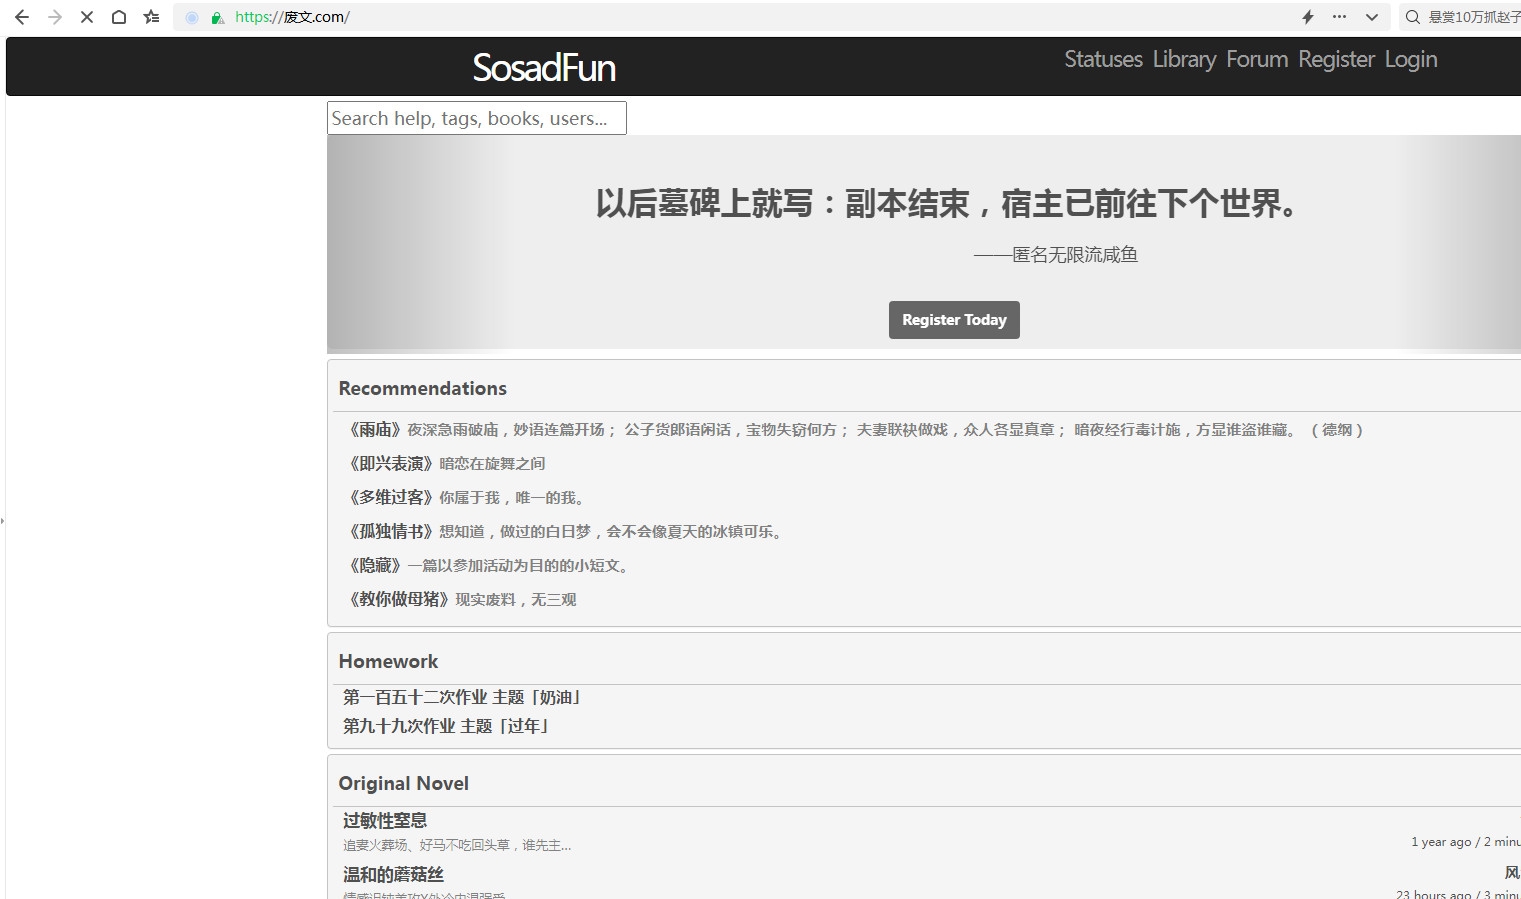1521x899 pixels.
Task: View site security via the lock icon
Action: pyautogui.click(x=217, y=17)
